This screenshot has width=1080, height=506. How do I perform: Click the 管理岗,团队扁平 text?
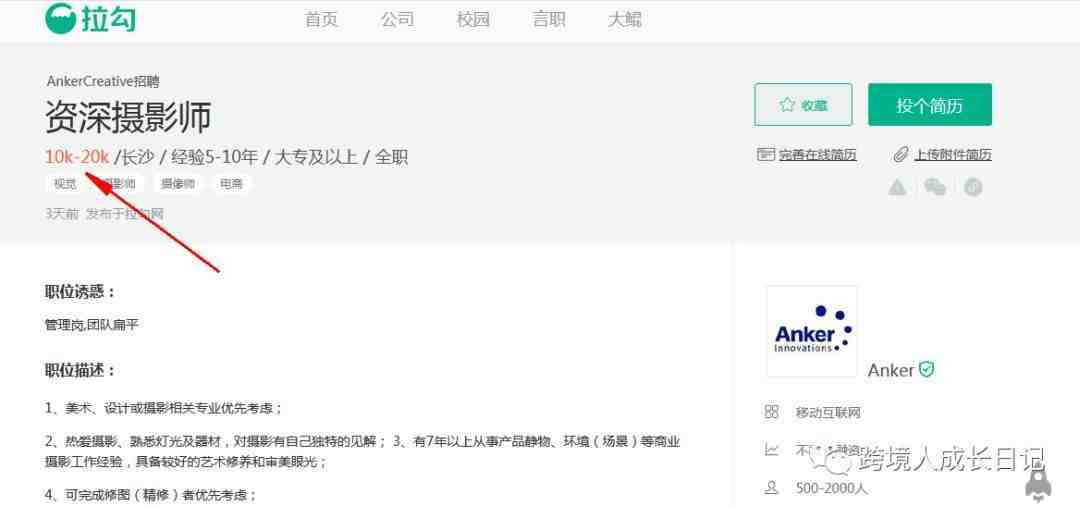[92, 324]
